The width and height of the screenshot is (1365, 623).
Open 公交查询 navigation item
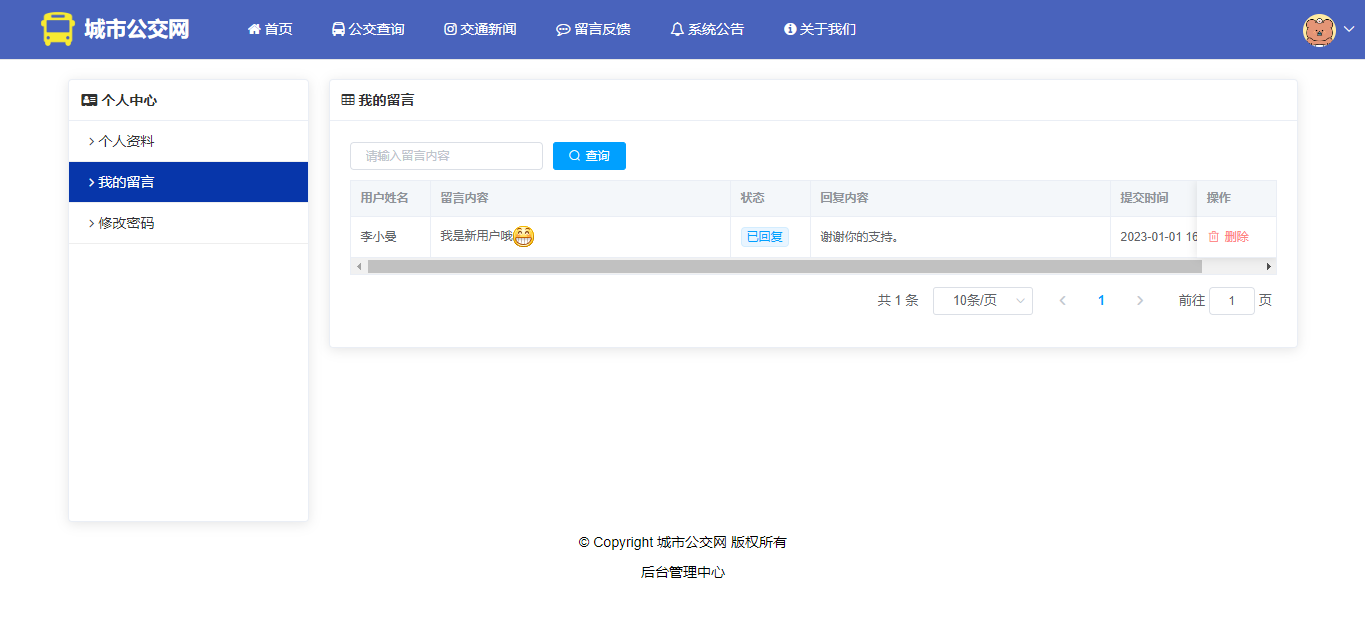tap(368, 30)
